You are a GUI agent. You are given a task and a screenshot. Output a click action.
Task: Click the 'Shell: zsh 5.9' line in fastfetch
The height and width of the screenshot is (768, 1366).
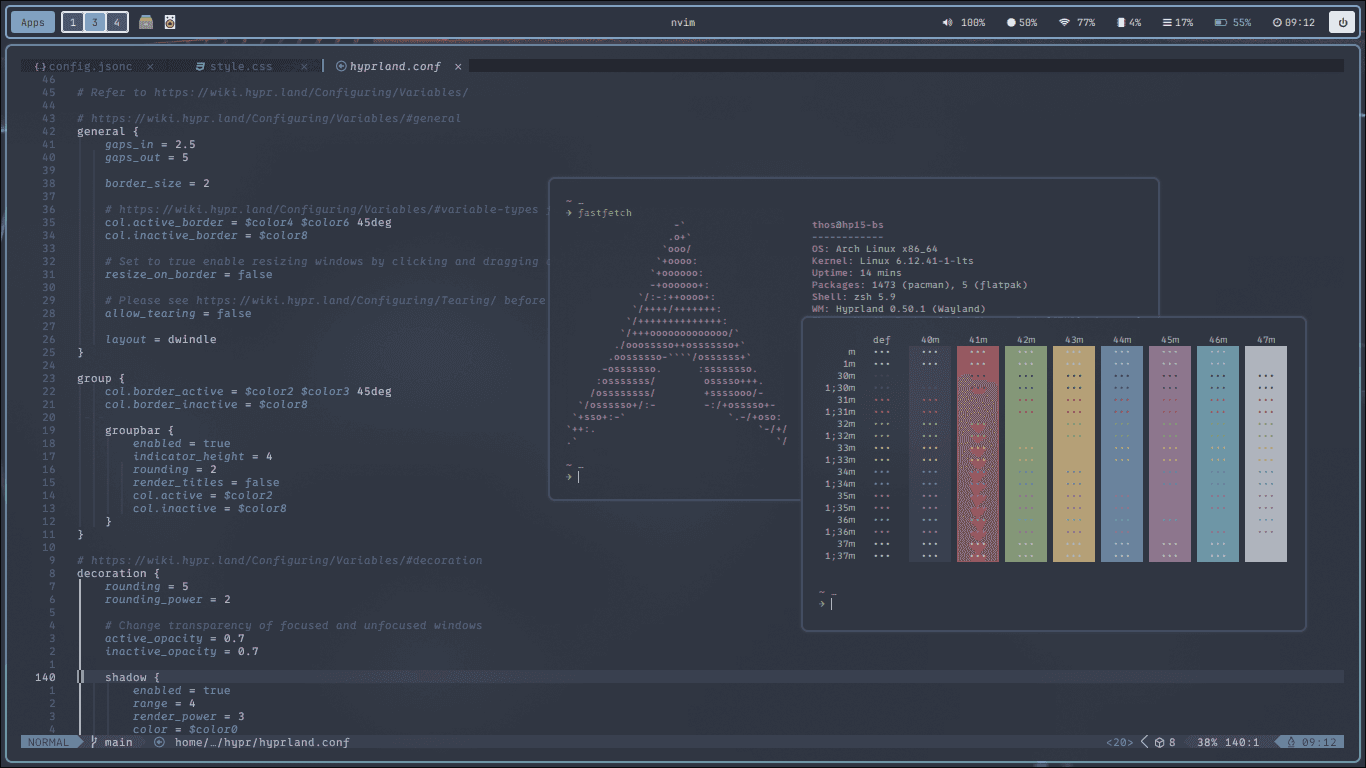coord(854,297)
